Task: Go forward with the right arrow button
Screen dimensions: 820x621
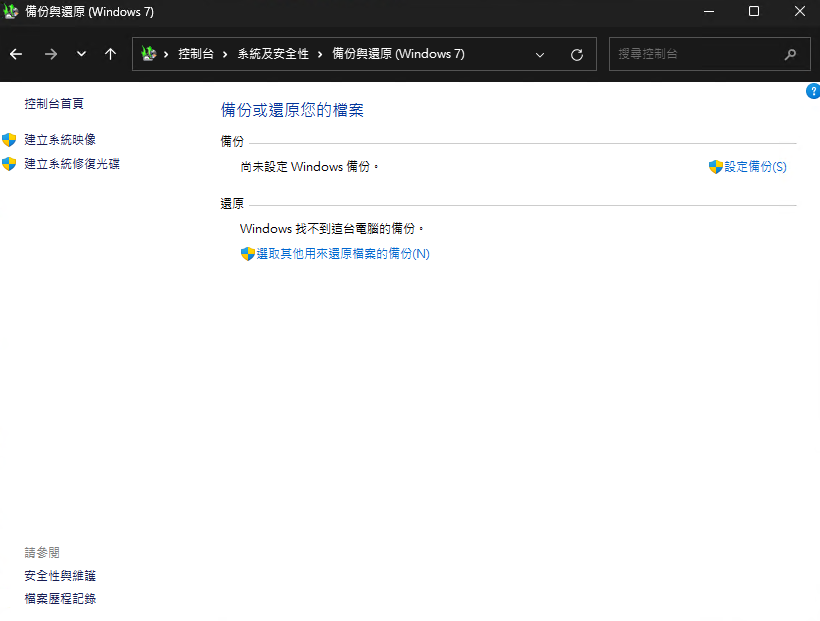Action: tap(51, 54)
